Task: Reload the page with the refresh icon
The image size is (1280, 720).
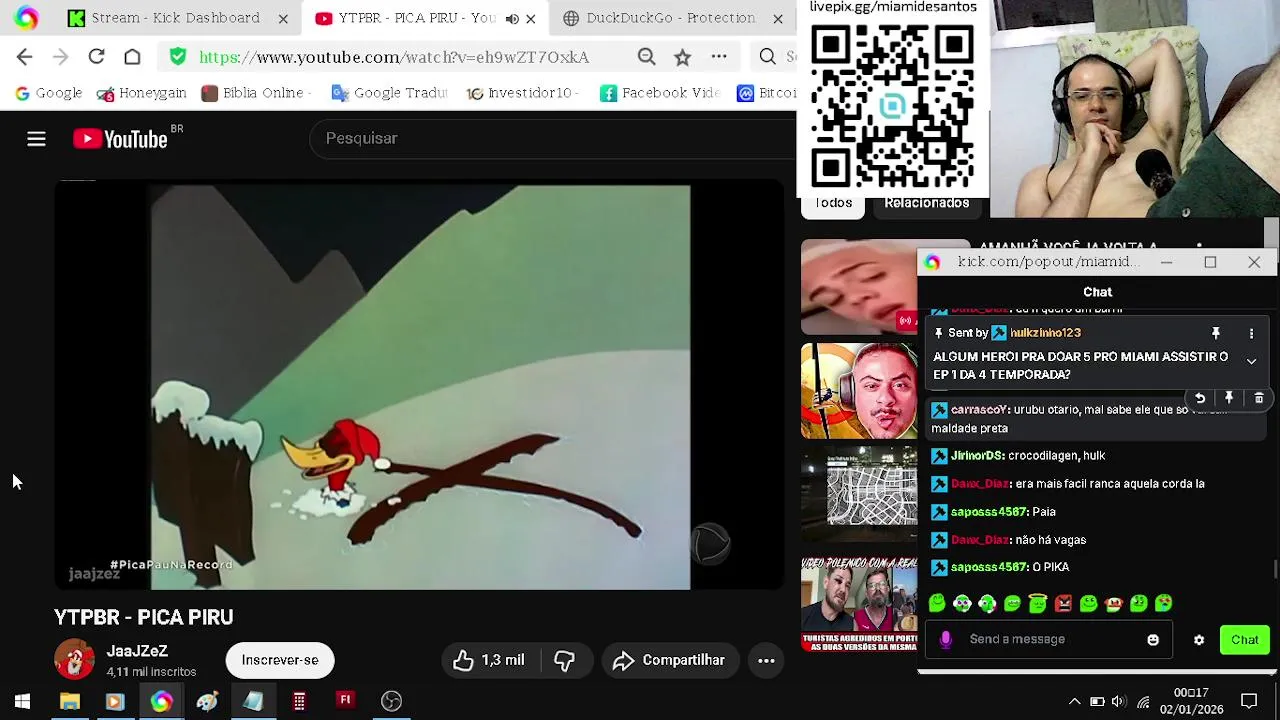Action: coord(96,57)
